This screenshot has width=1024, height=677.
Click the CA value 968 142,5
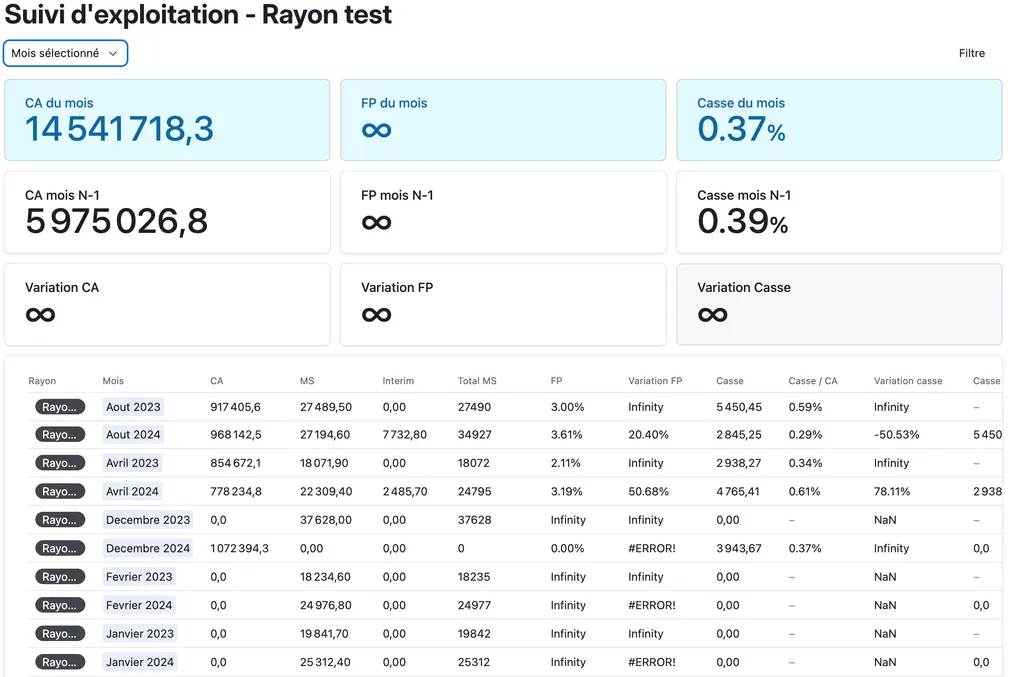pyautogui.click(x=236, y=435)
